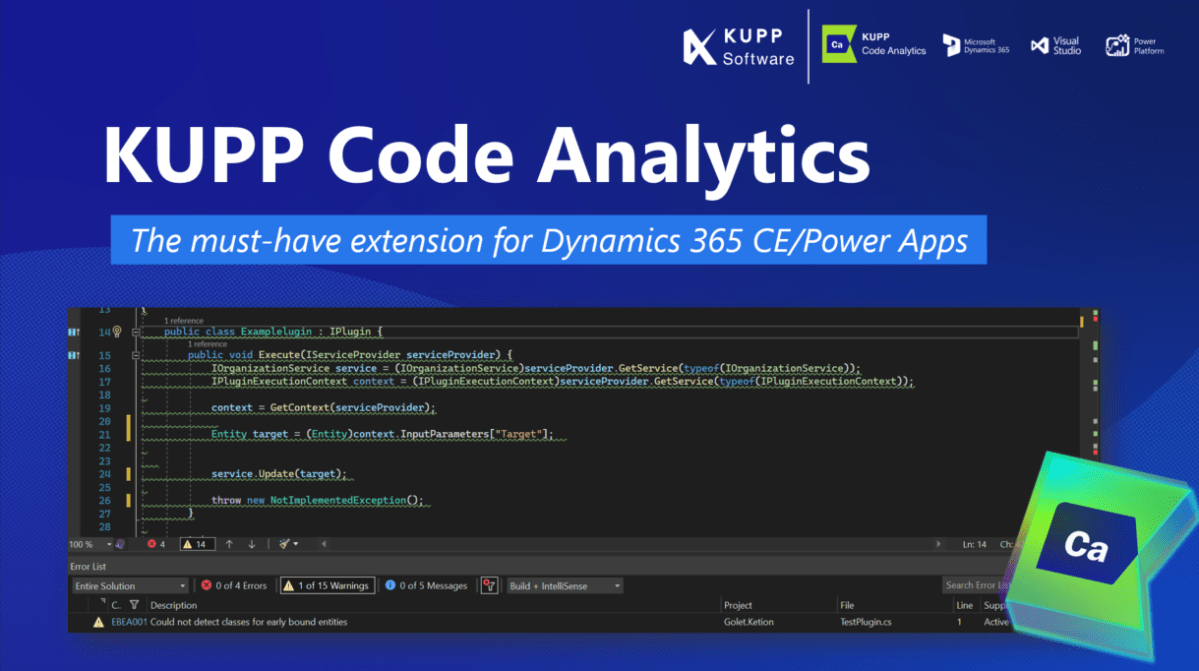Click the warning triangle icon on the EBEA001 row
The width and height of the screenshot is (1199, 671).
pyautogui.click(x=98, y=622)
